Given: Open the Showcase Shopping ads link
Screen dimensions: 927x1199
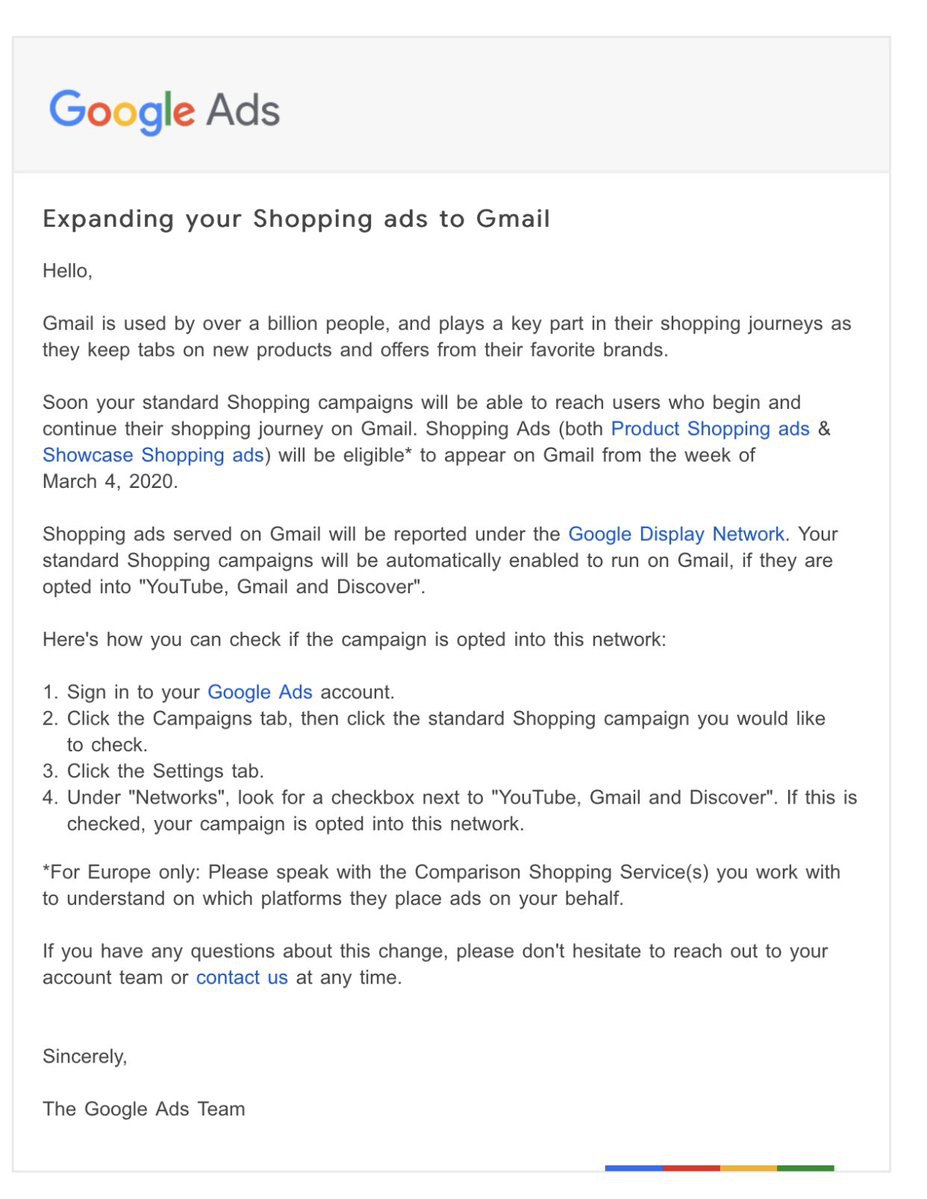Looking at the screenshot, I should tap(153, 455).
